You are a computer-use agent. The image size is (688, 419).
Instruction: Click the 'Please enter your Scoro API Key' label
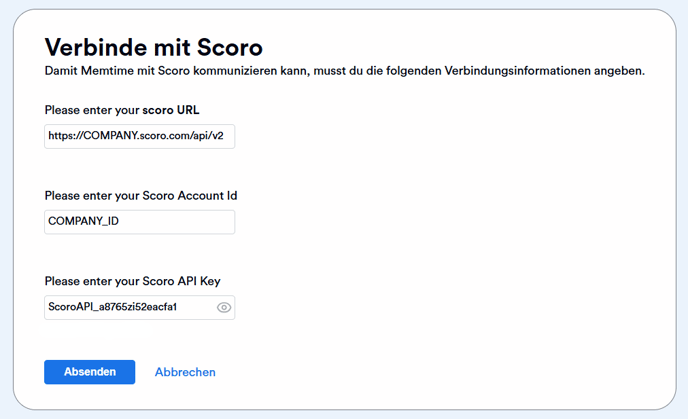click(133, 281)
